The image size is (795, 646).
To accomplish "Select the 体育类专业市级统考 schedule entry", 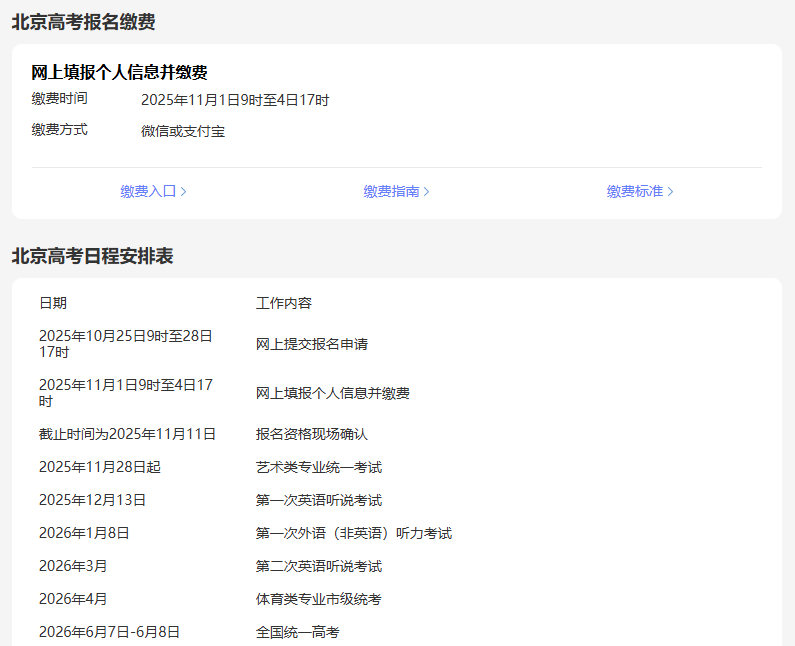I will point(319,599).
